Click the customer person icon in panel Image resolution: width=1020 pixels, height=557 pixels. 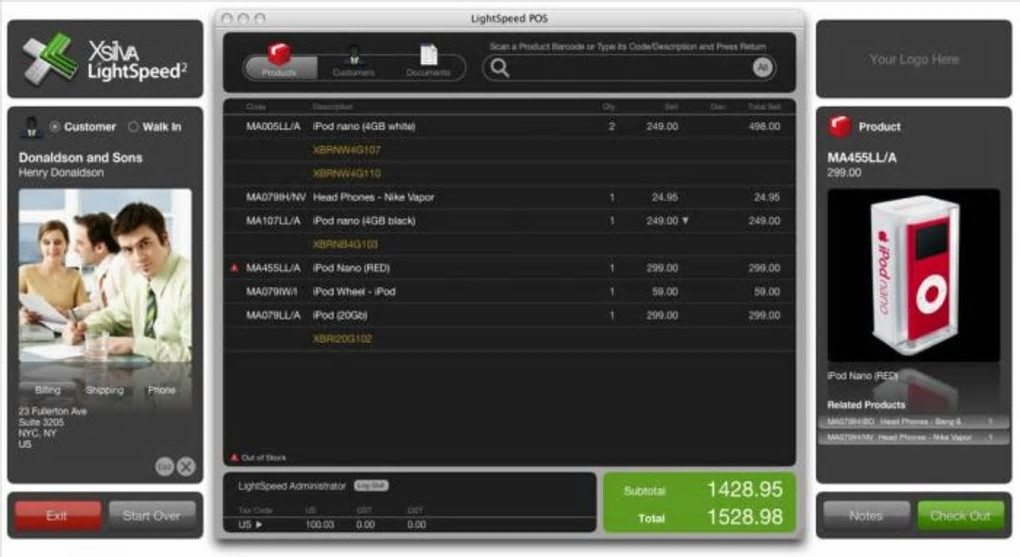click(x=31, y=126)
